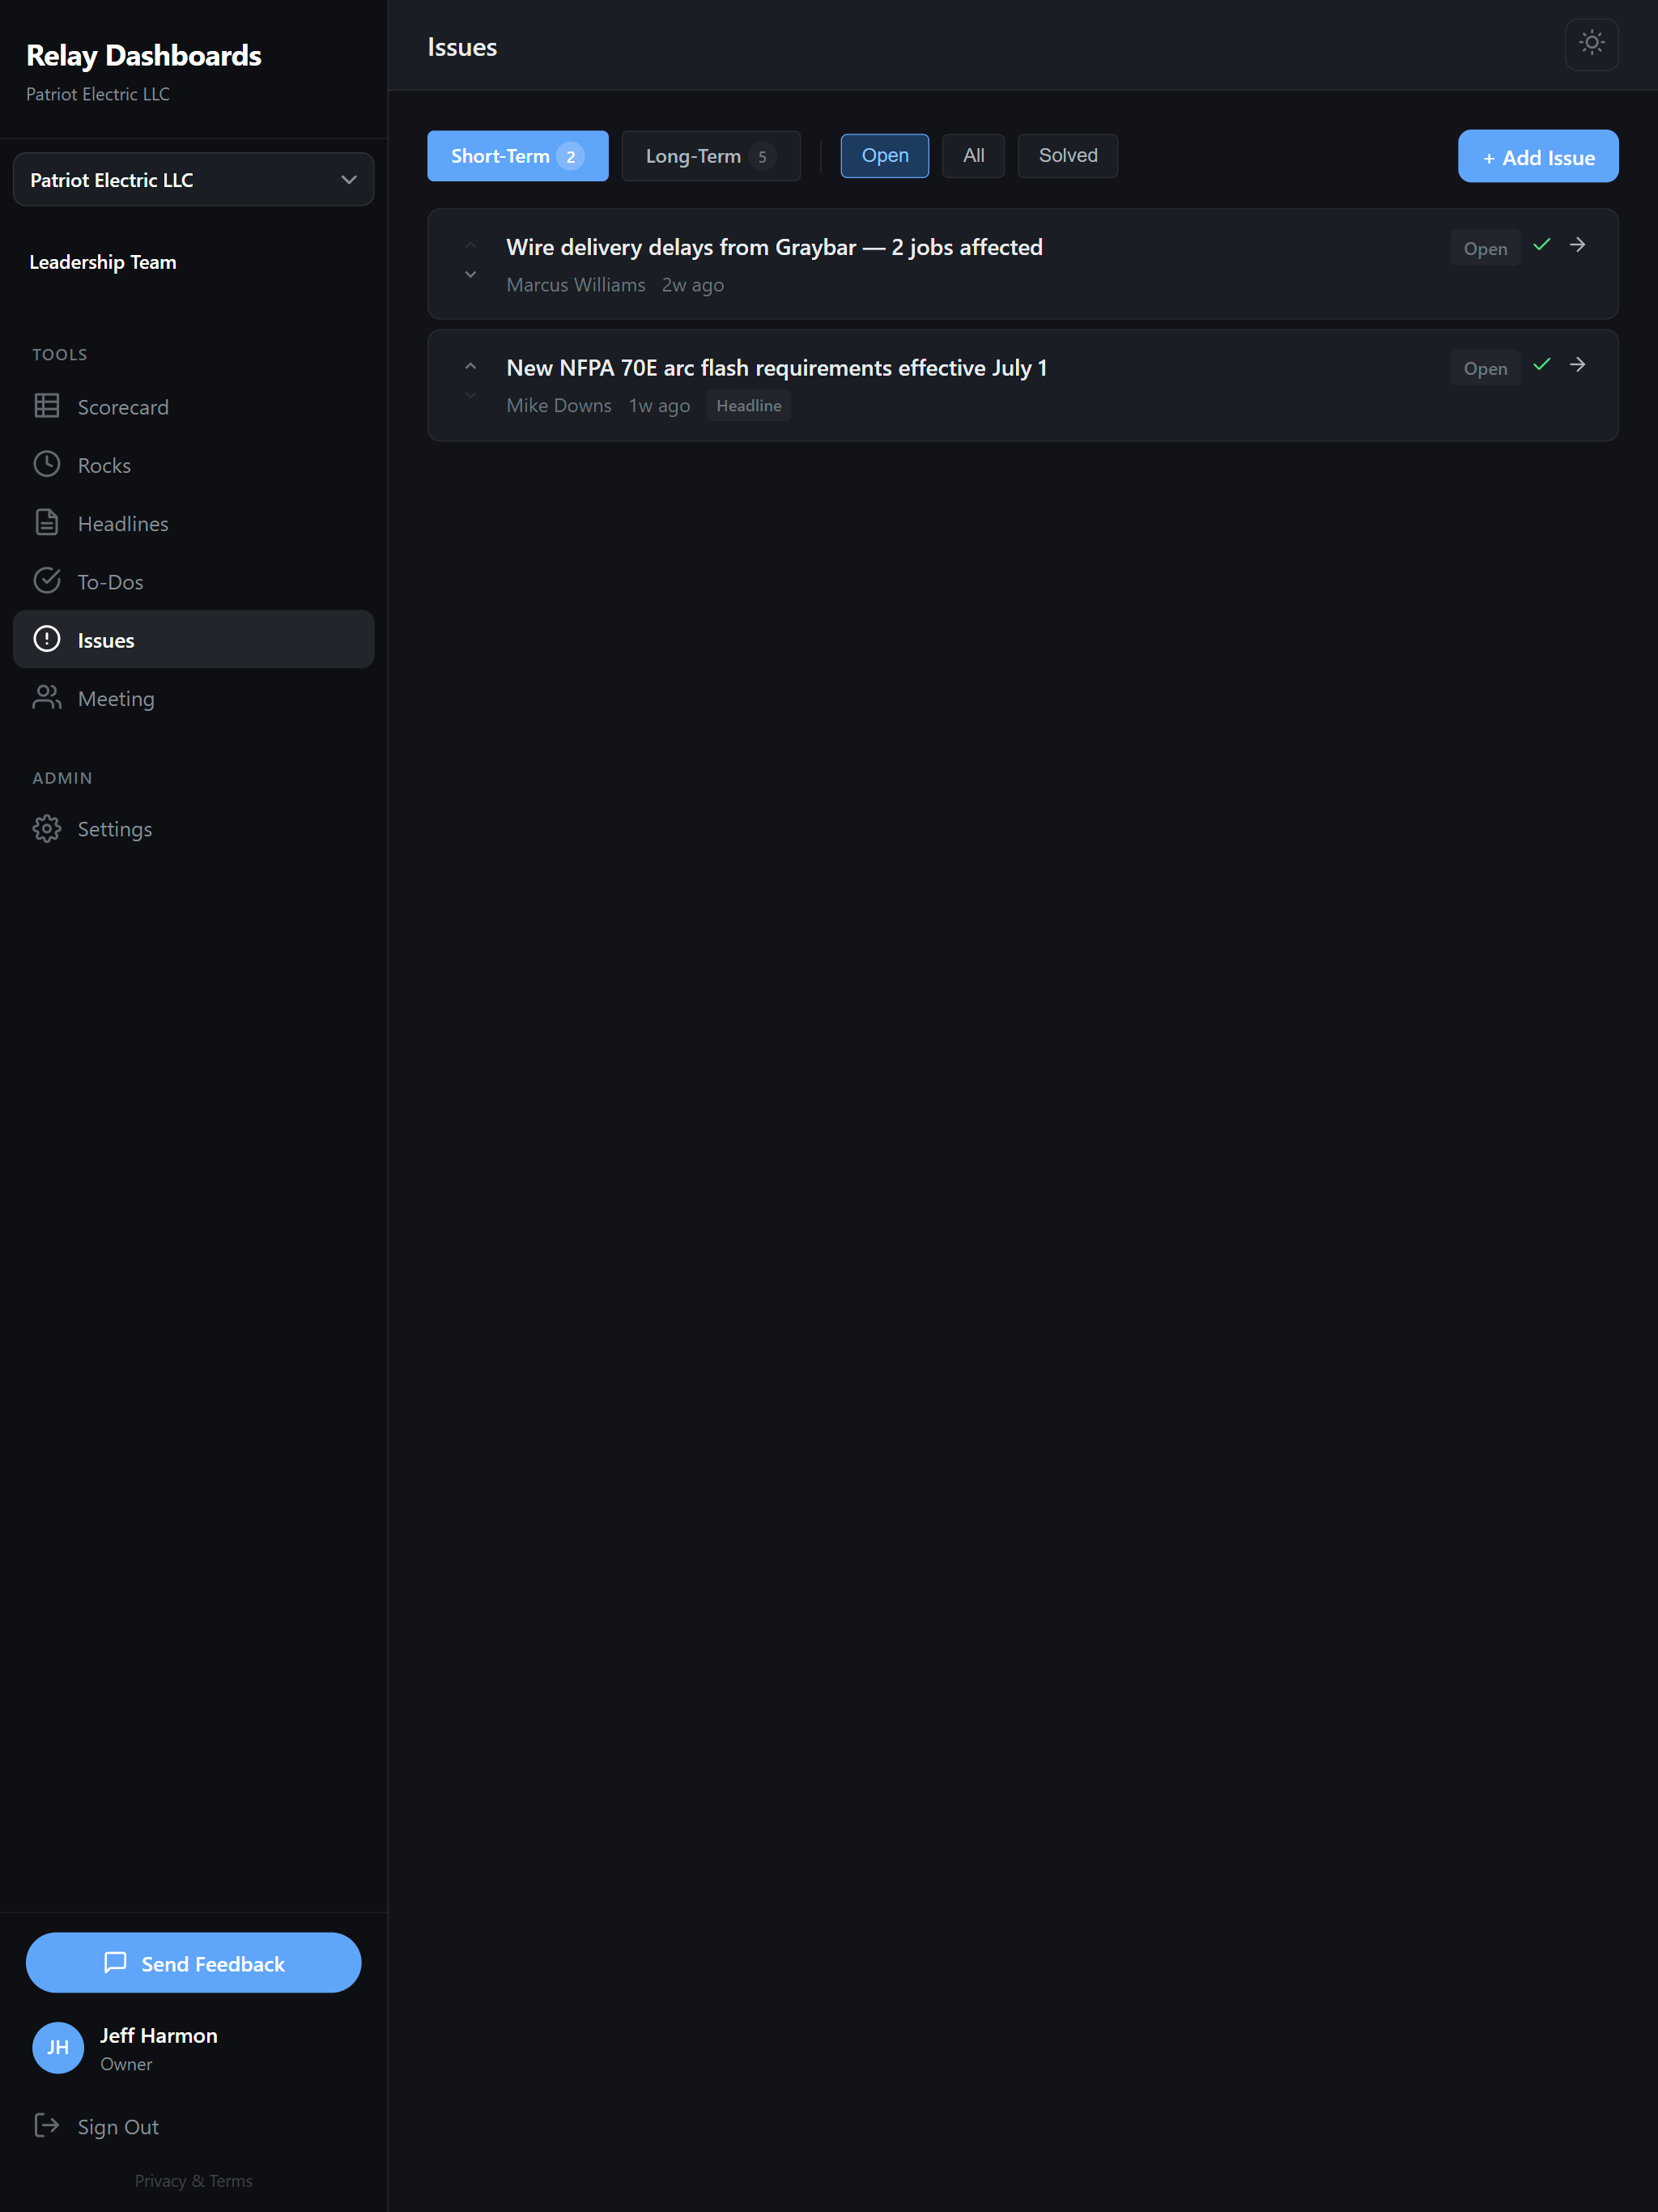Go to Scorecard in the sidebar
Image resolution: width=1658 pixels, height=2212 pixels.
(193, 406)
